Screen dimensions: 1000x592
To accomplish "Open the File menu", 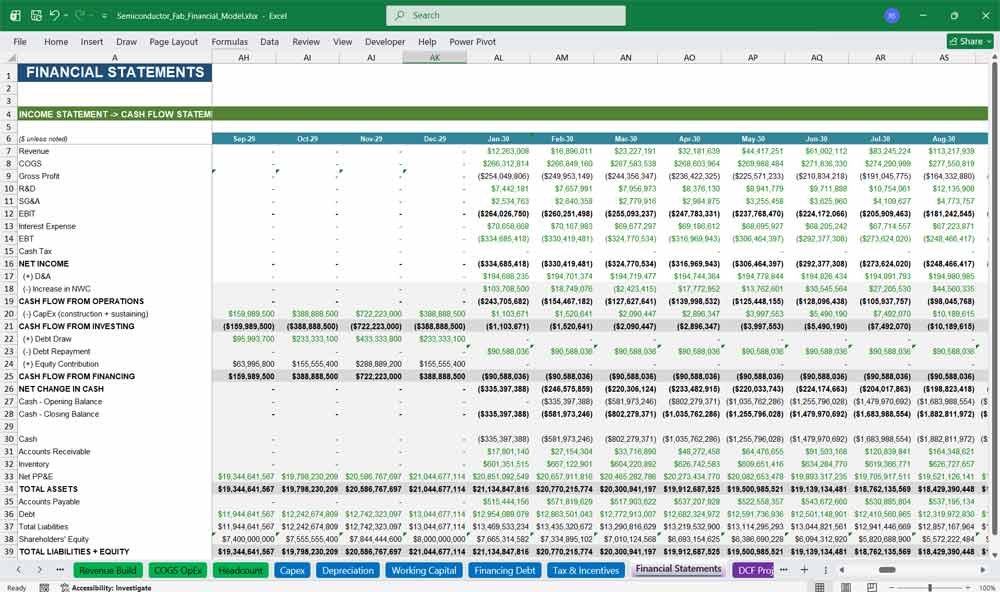I will (x=20, y=41).
